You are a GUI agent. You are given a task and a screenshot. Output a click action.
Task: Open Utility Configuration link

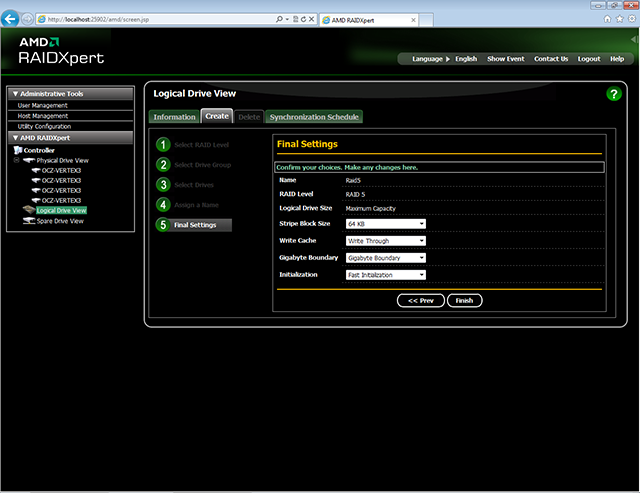pyautogui.click(x=44, y=127)
